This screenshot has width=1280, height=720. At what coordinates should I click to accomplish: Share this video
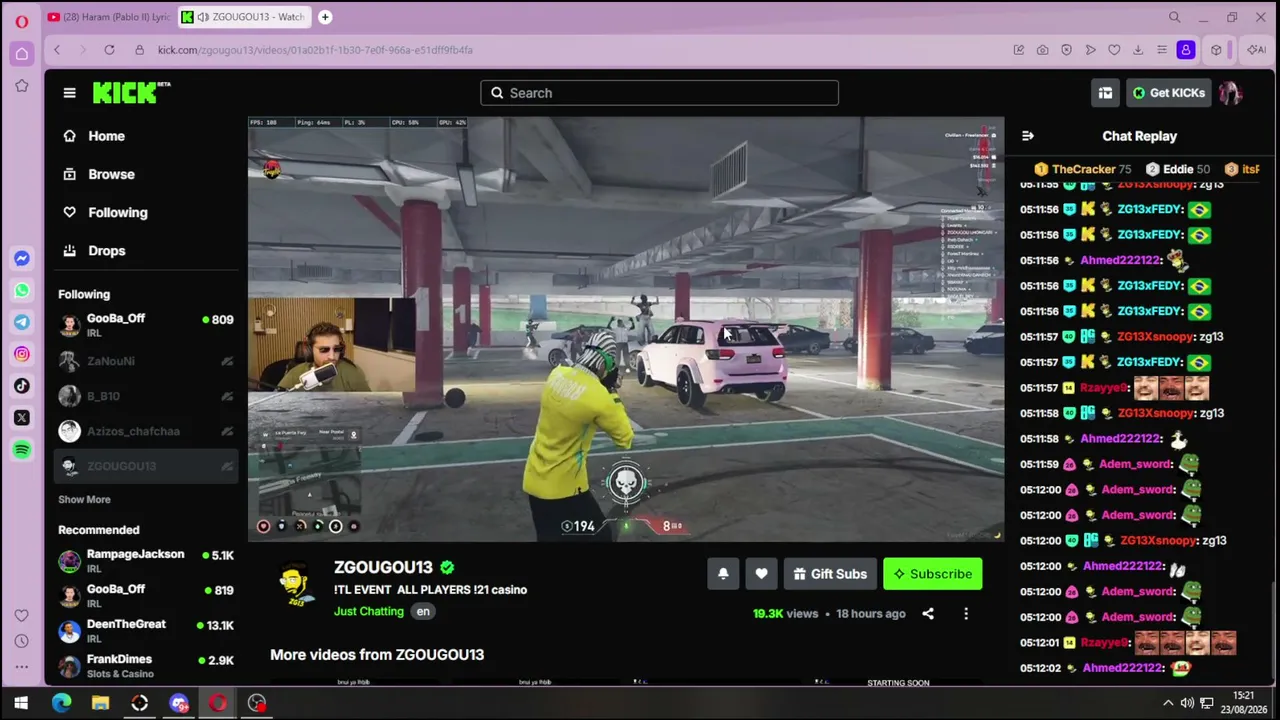point(928,614)
